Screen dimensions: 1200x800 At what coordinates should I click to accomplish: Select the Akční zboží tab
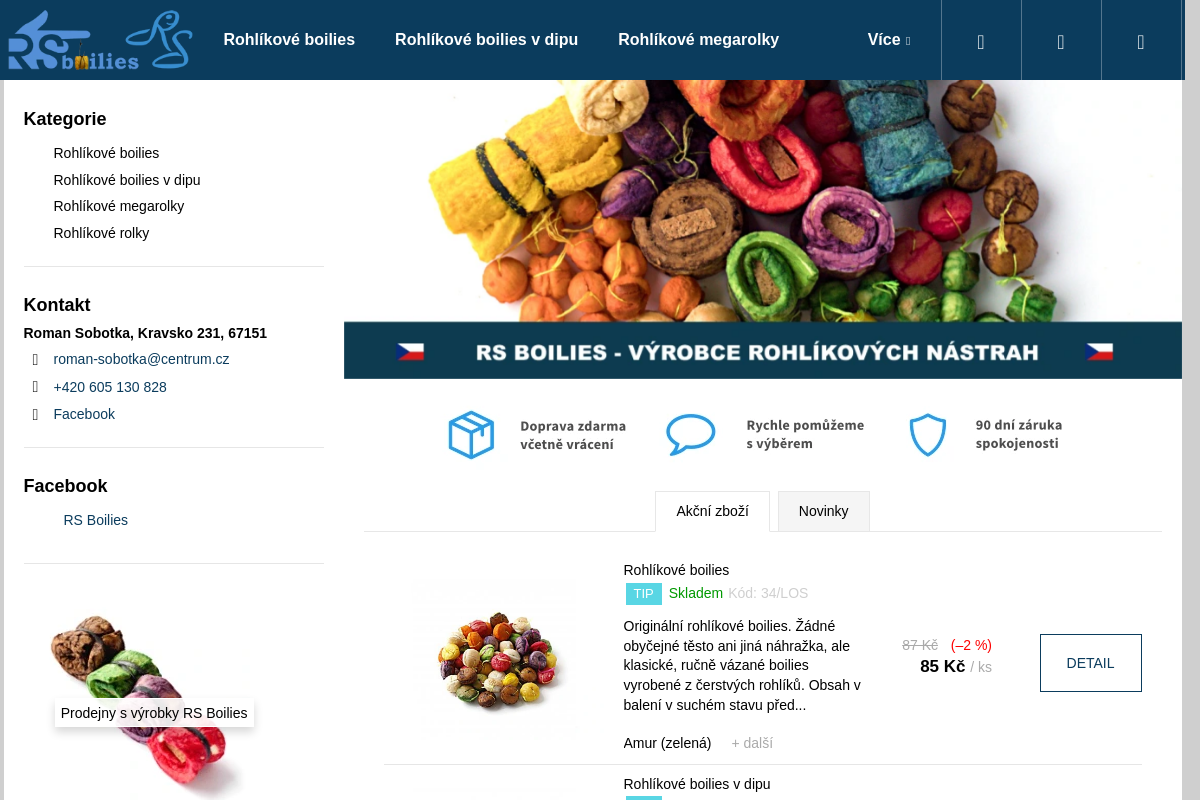712,511
